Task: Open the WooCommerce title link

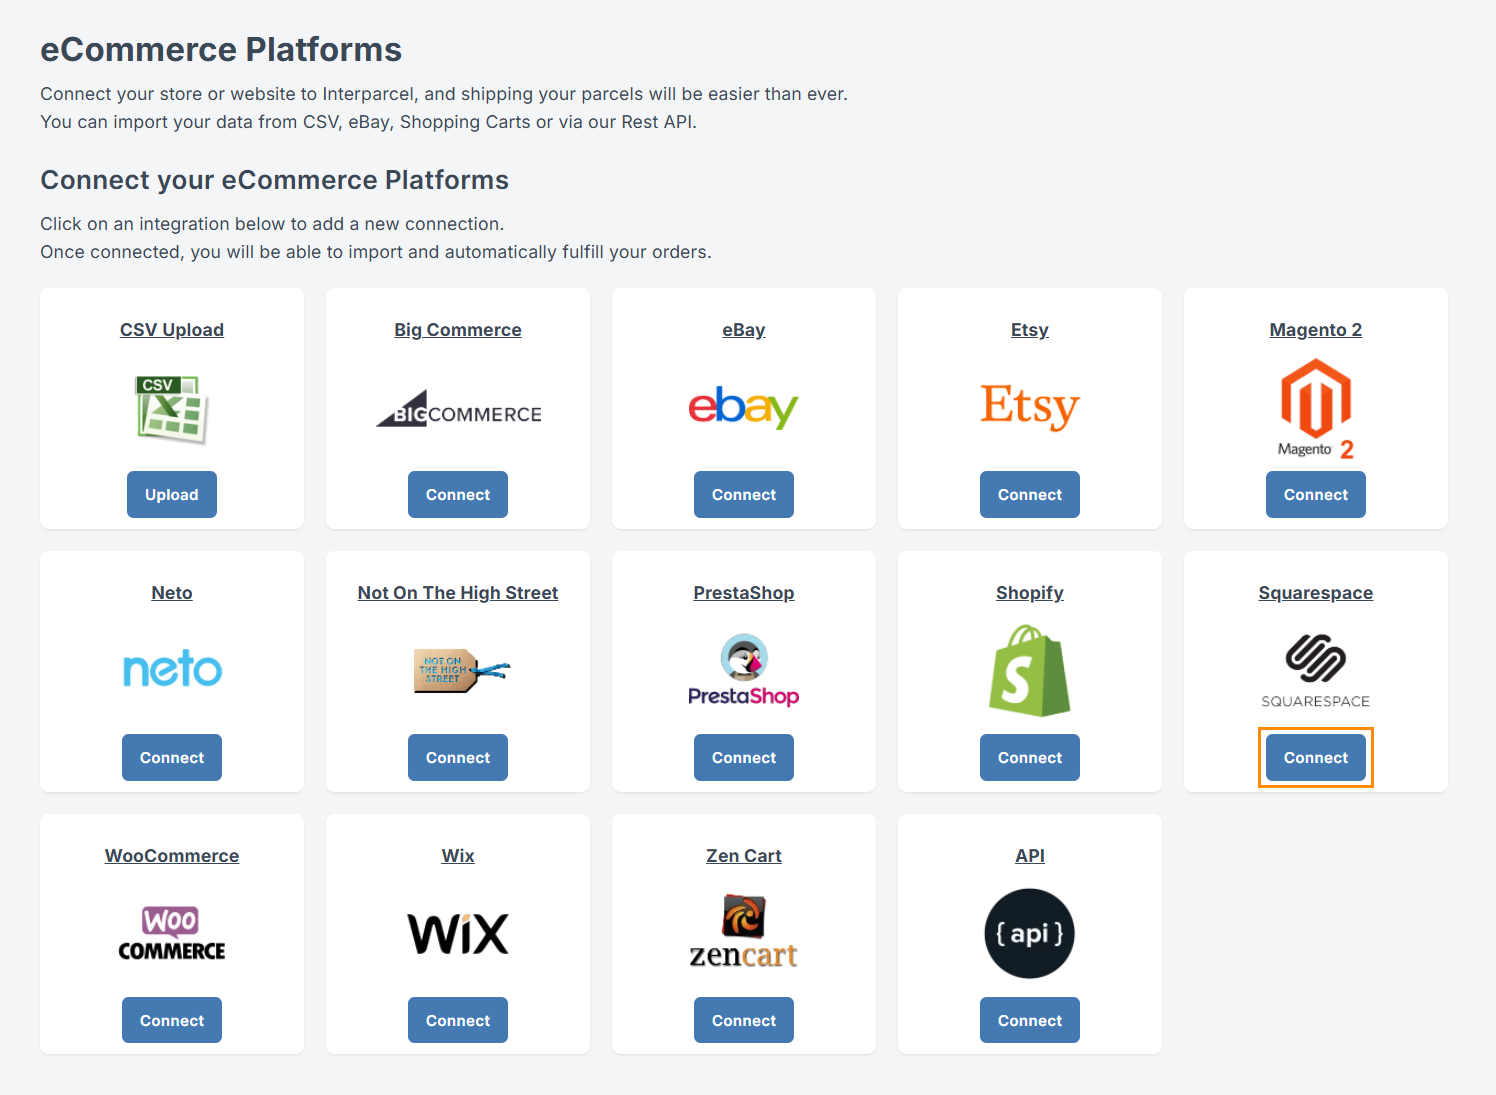Action: [x=171, y=856]
